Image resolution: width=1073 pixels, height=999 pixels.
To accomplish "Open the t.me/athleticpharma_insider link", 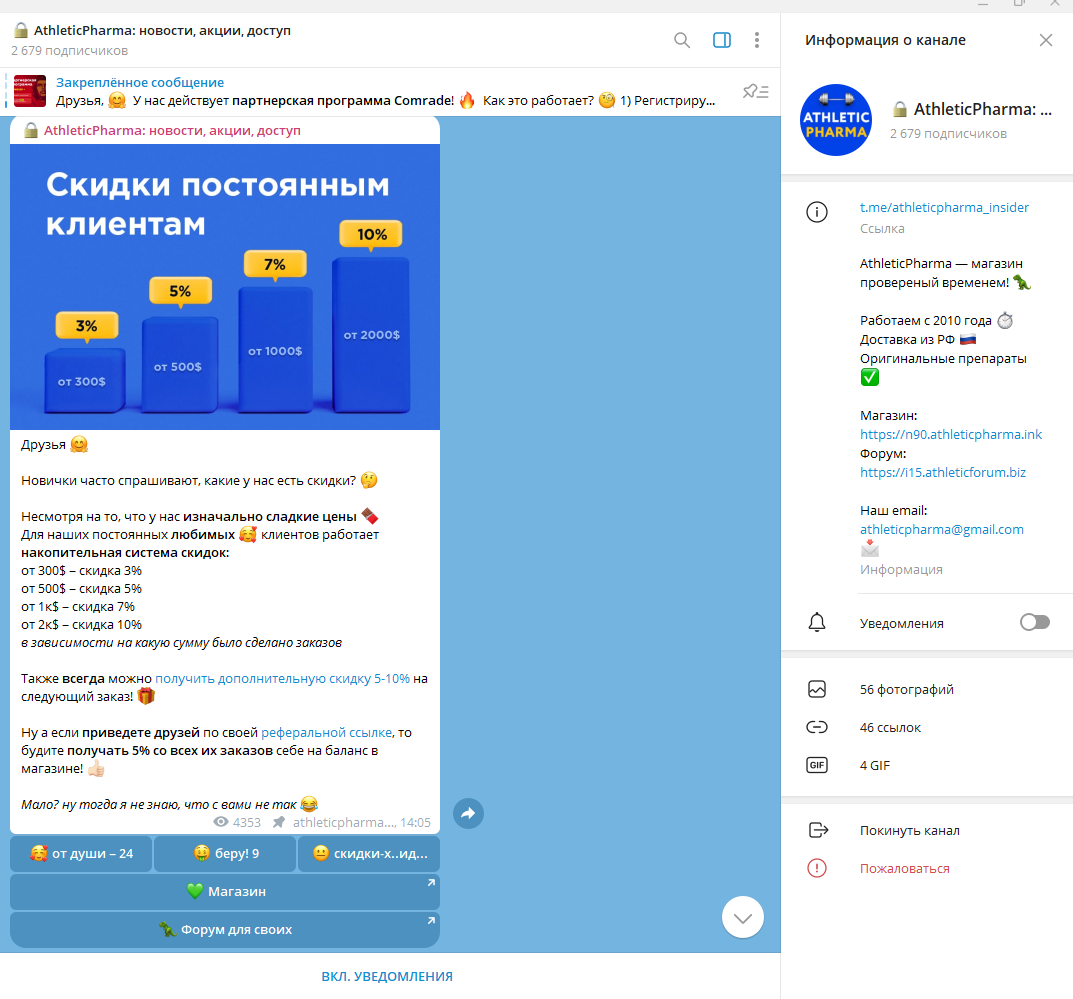I will 944,208.
